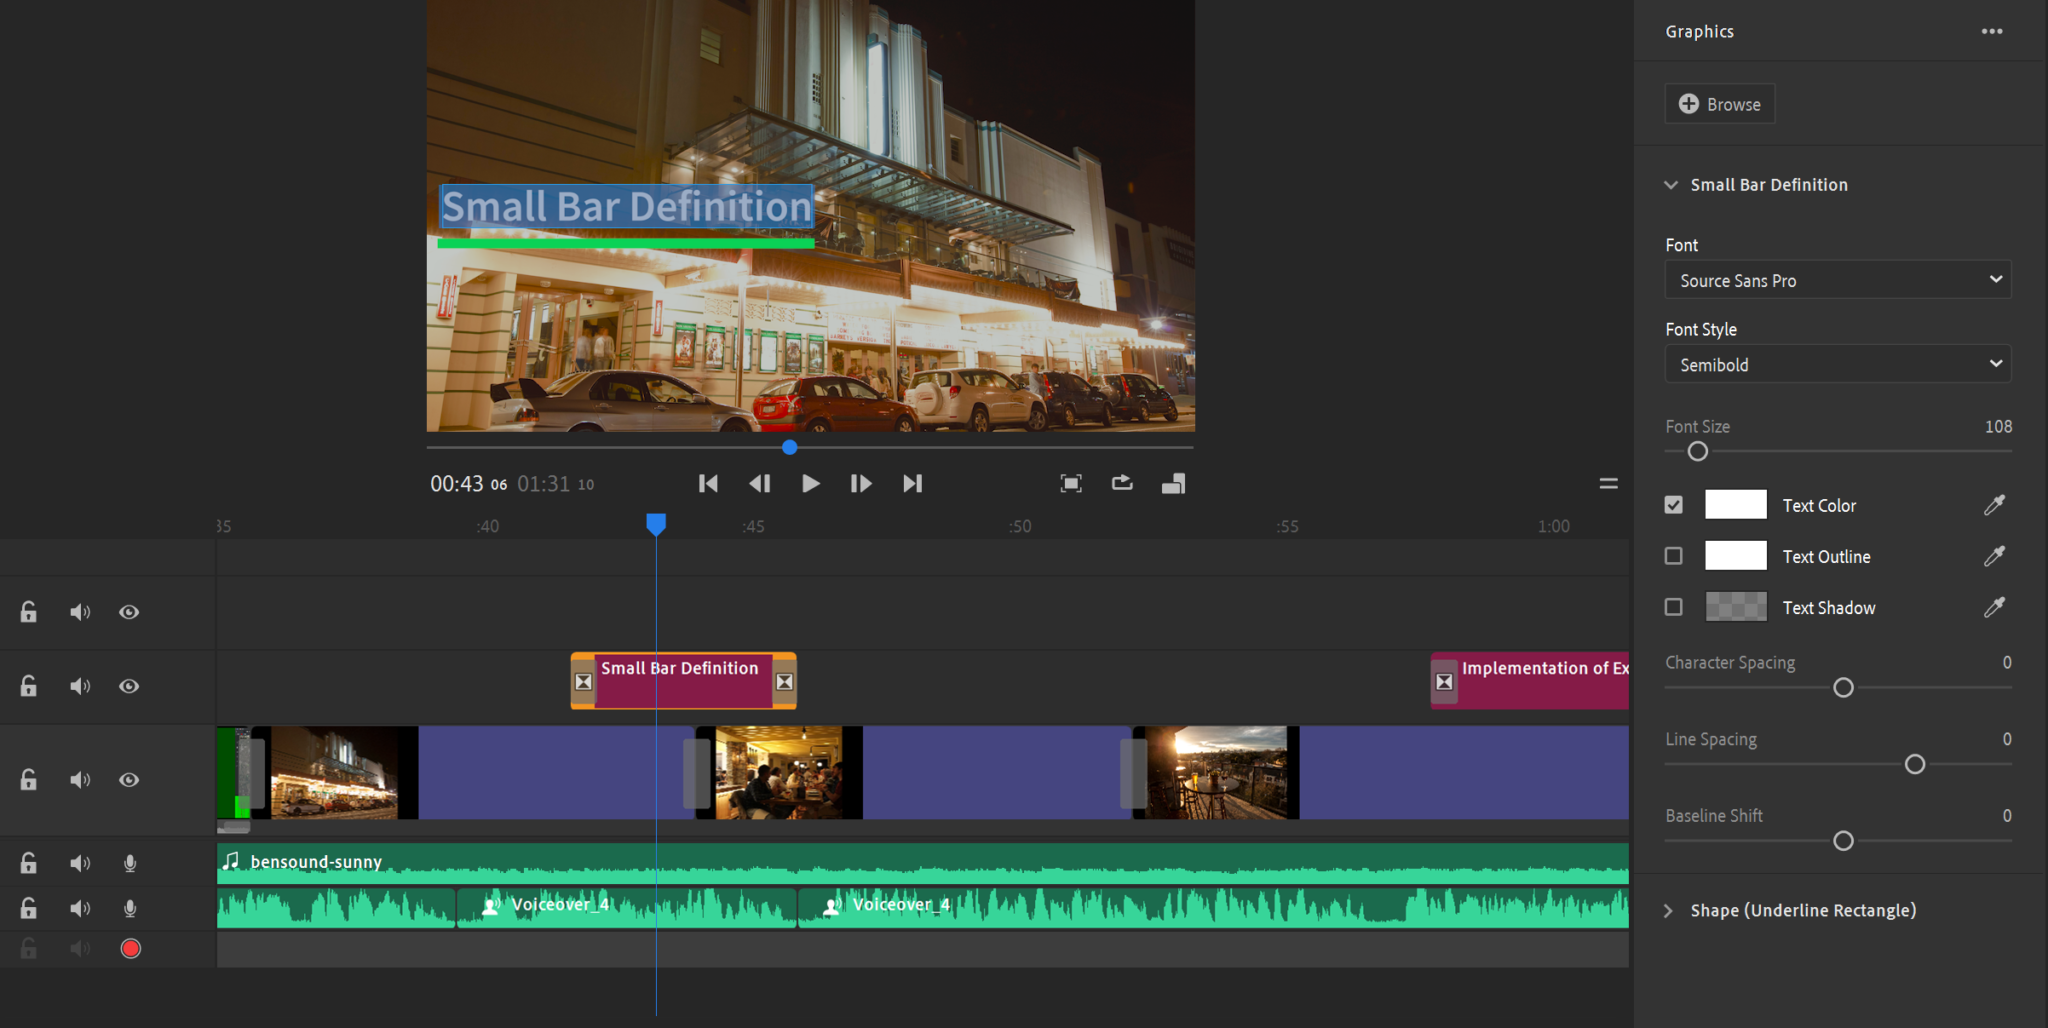This screenshot has width=2048, height=1028.
Task: Open the Text Color swatch
Action: (1735, 505)
